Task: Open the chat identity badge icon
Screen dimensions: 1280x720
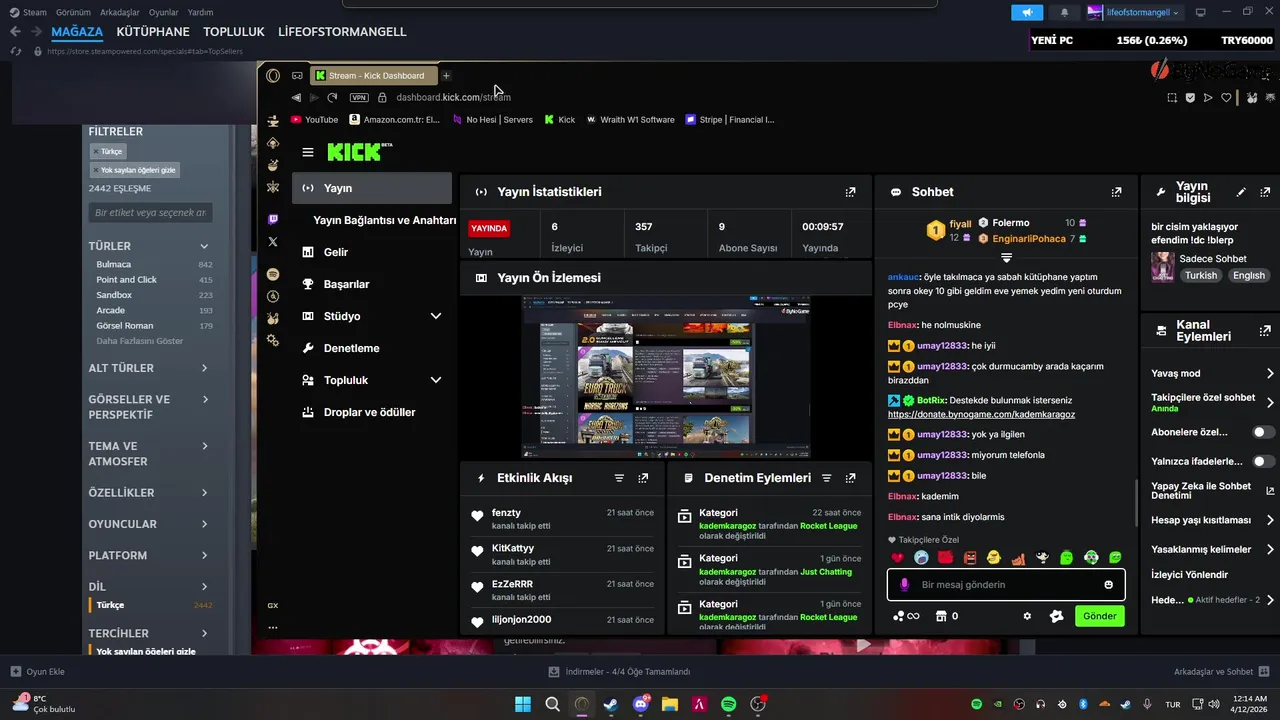Action: click(x=1056, y=616)
